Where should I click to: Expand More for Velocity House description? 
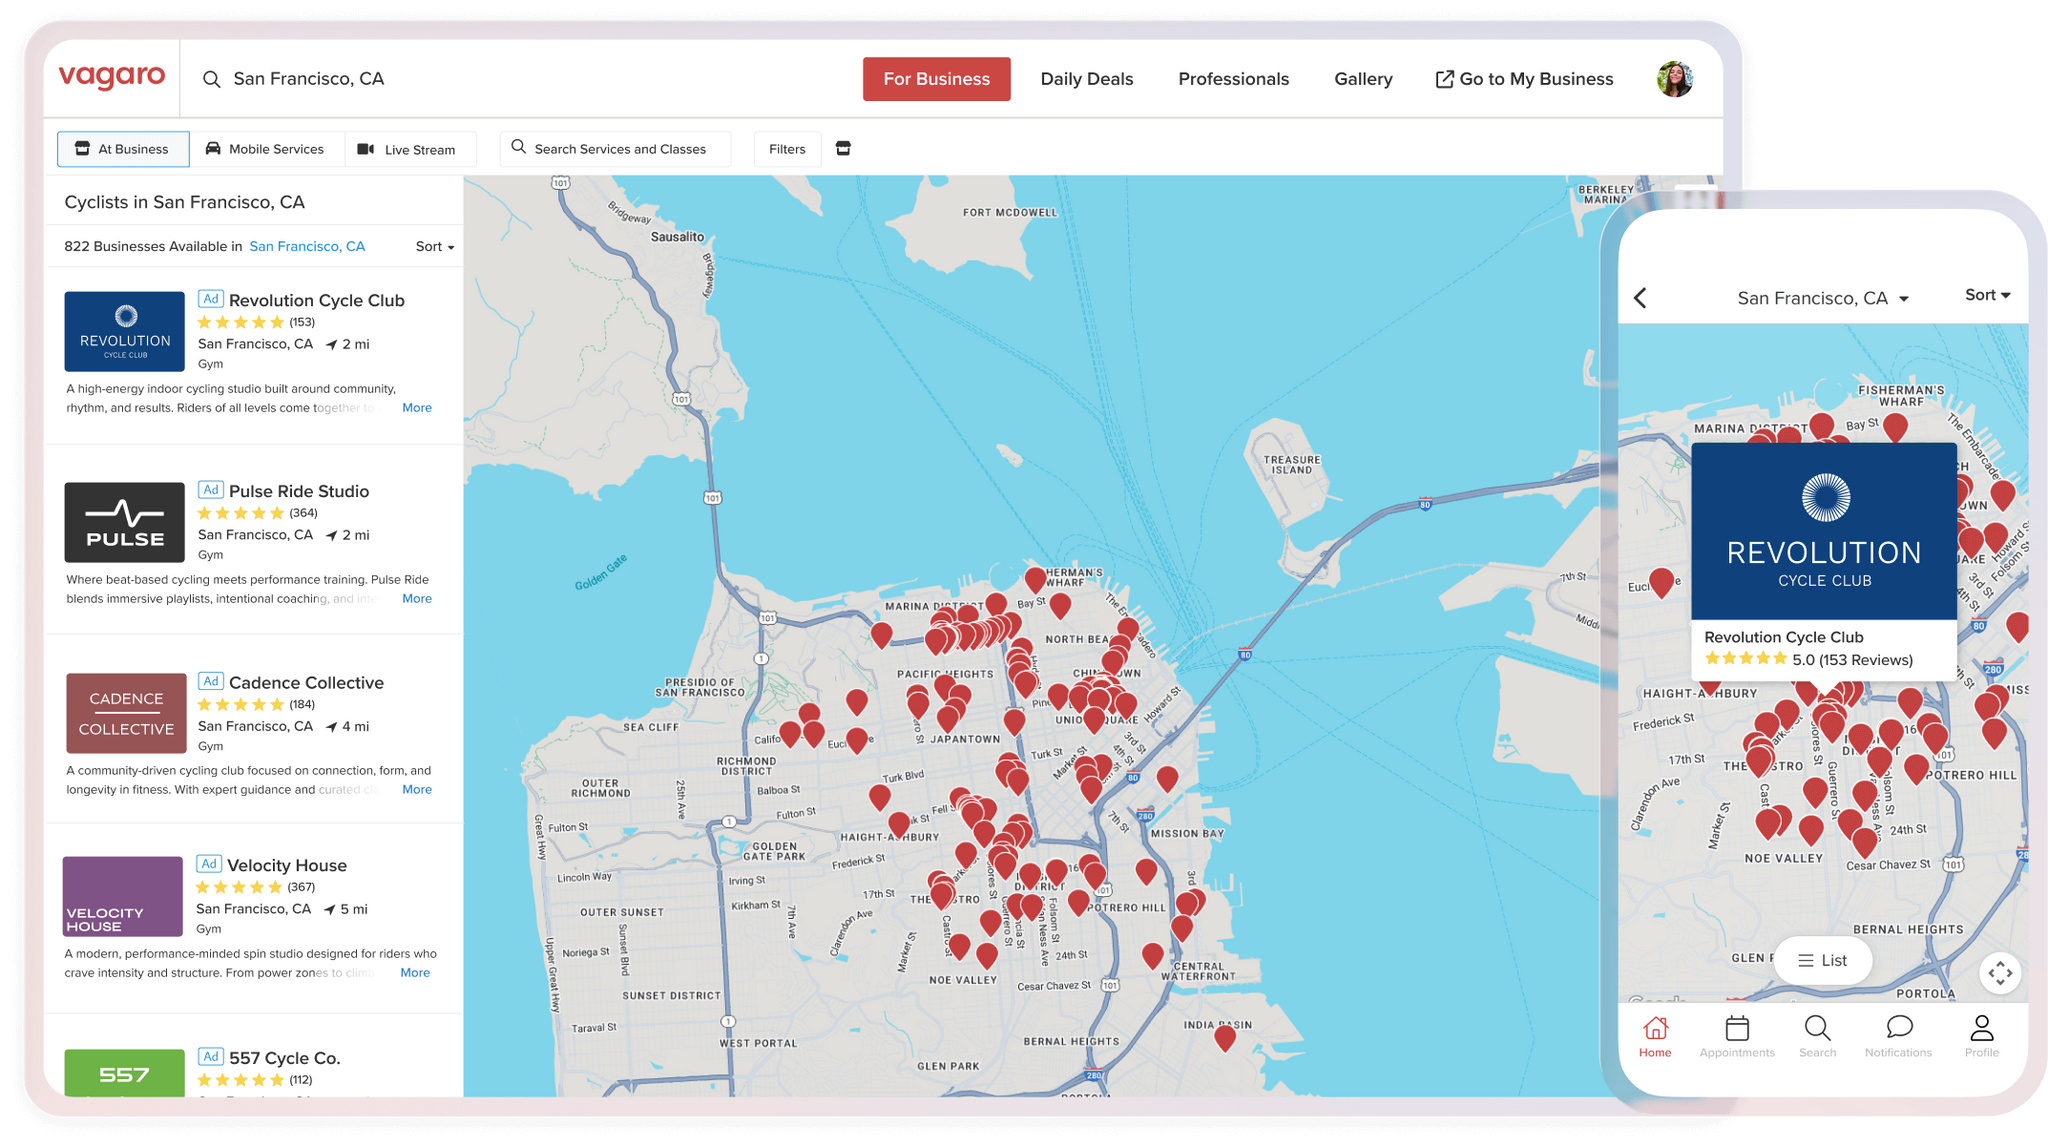[x=415, y=973]
